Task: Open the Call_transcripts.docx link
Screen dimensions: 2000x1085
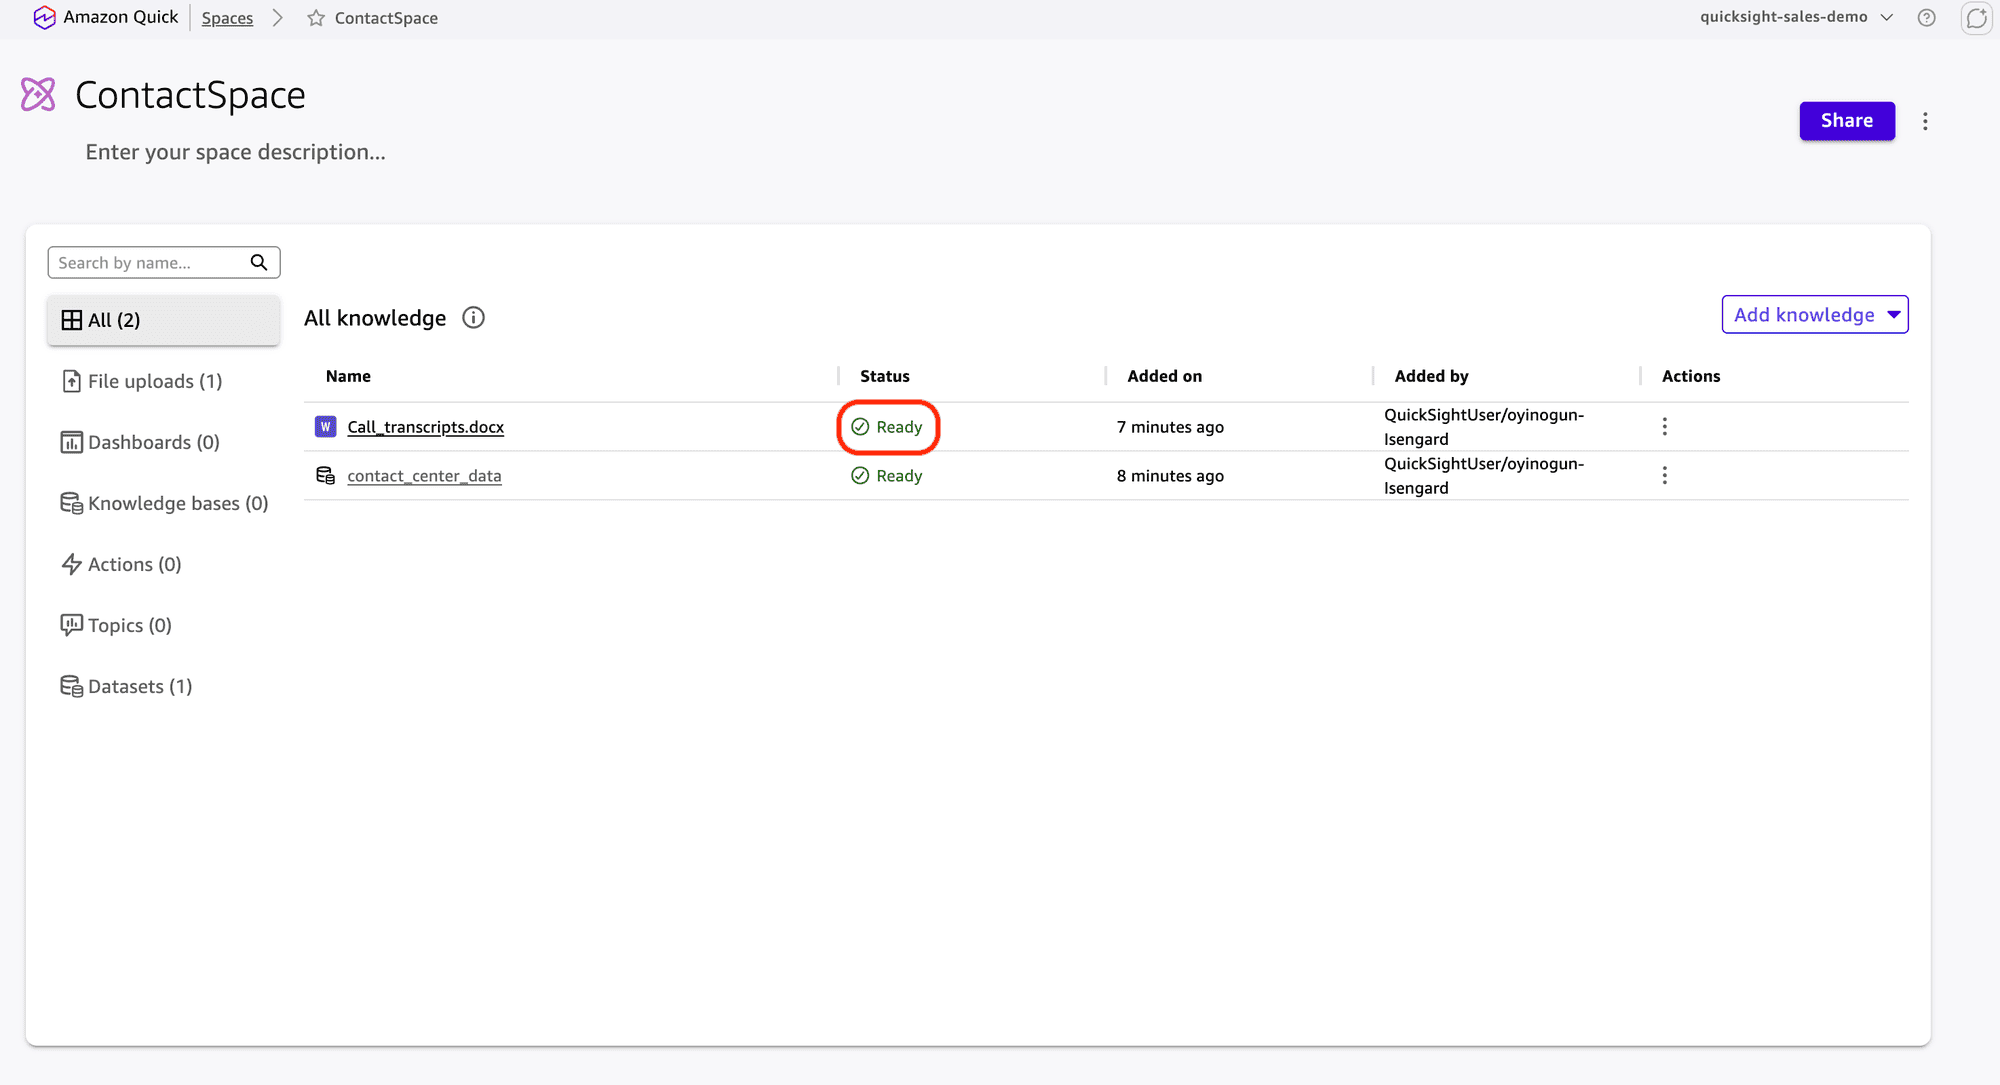Action: [x=425, y=427]
